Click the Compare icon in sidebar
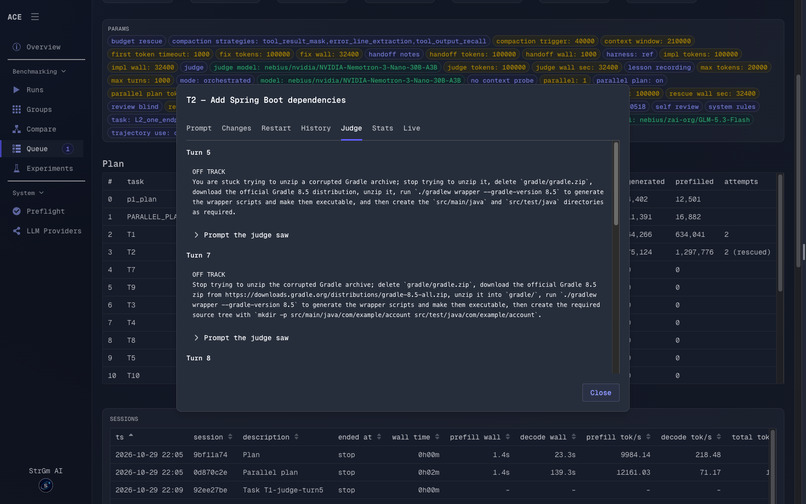 [x=16, y=129]
